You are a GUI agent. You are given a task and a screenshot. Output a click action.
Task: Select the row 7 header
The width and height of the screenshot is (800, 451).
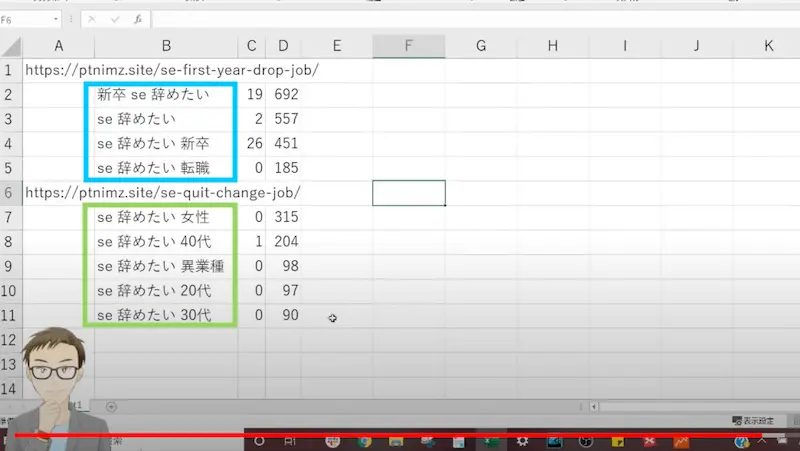click(x=11, y=217)
